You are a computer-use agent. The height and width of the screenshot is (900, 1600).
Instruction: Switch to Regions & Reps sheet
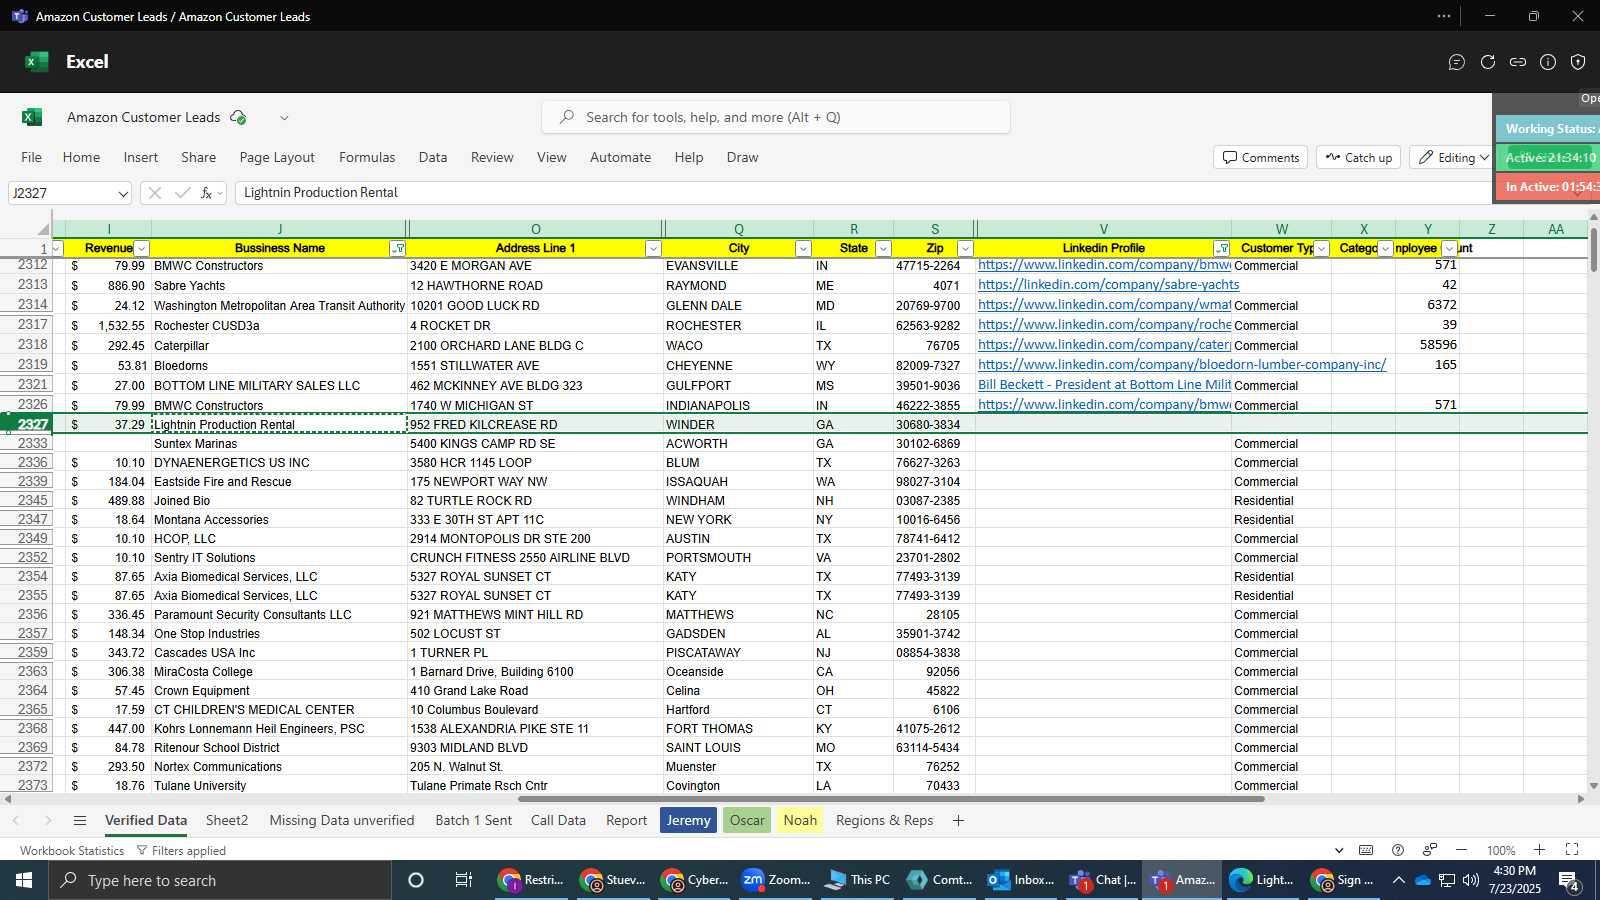884,820
